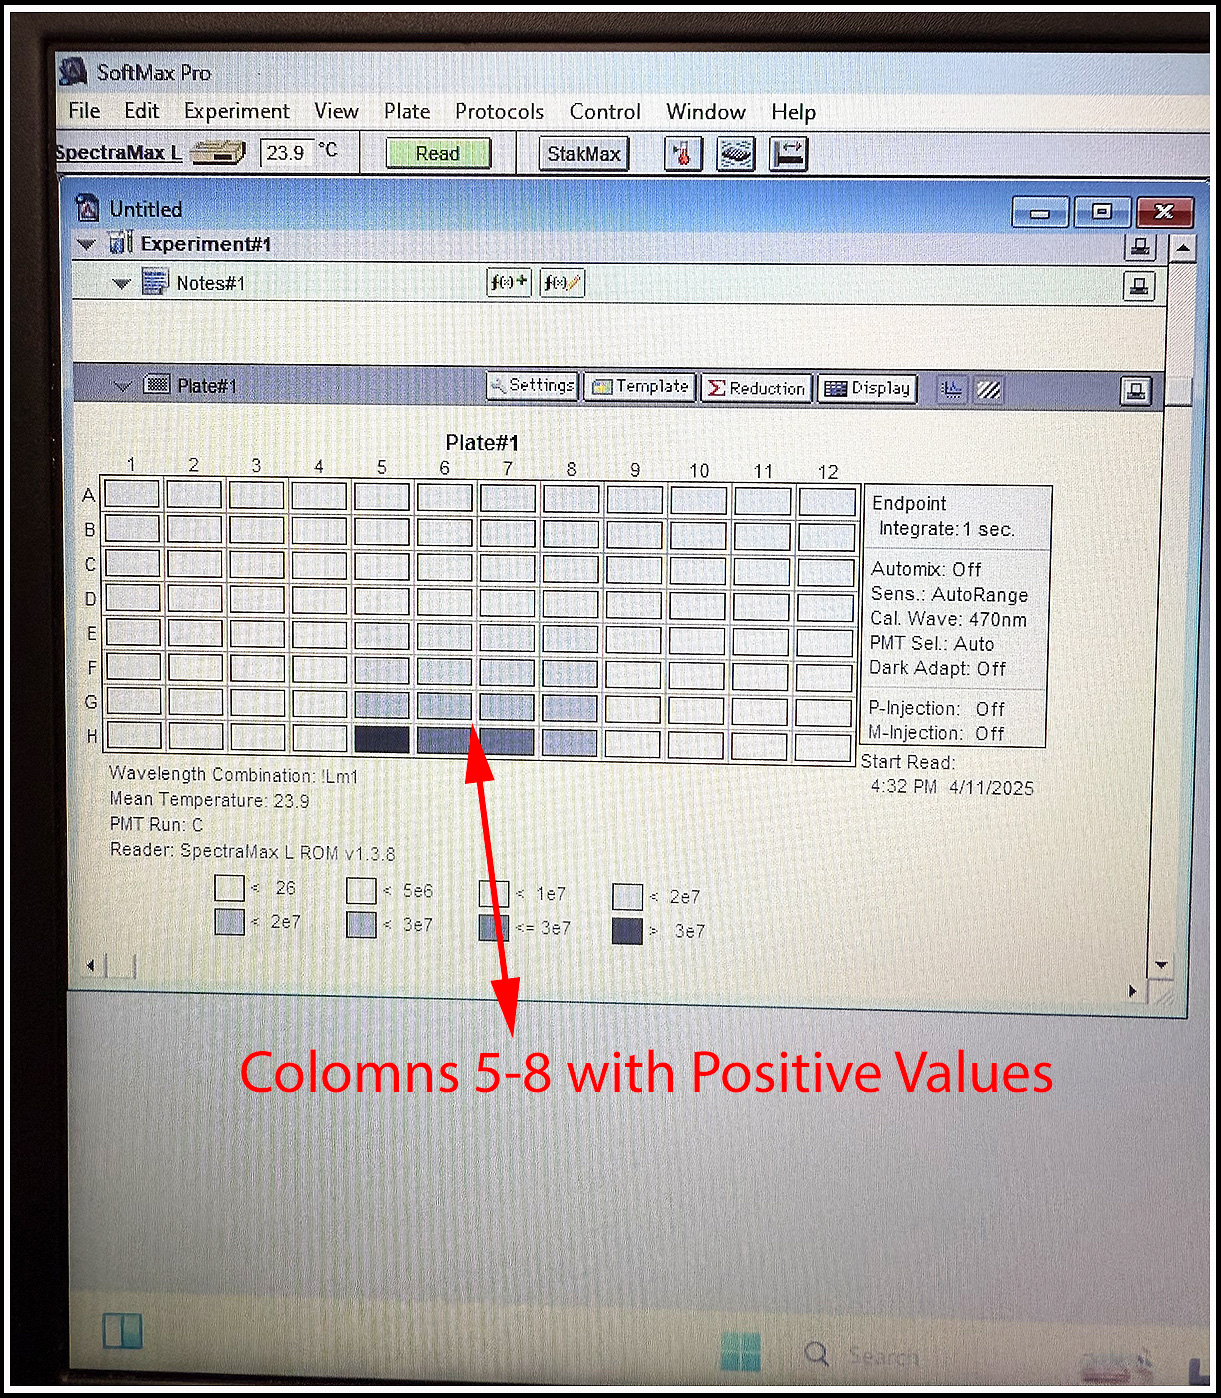Click the add formula summary icon
This screenshot has width=1221, height=1398.
coord(509,283)
